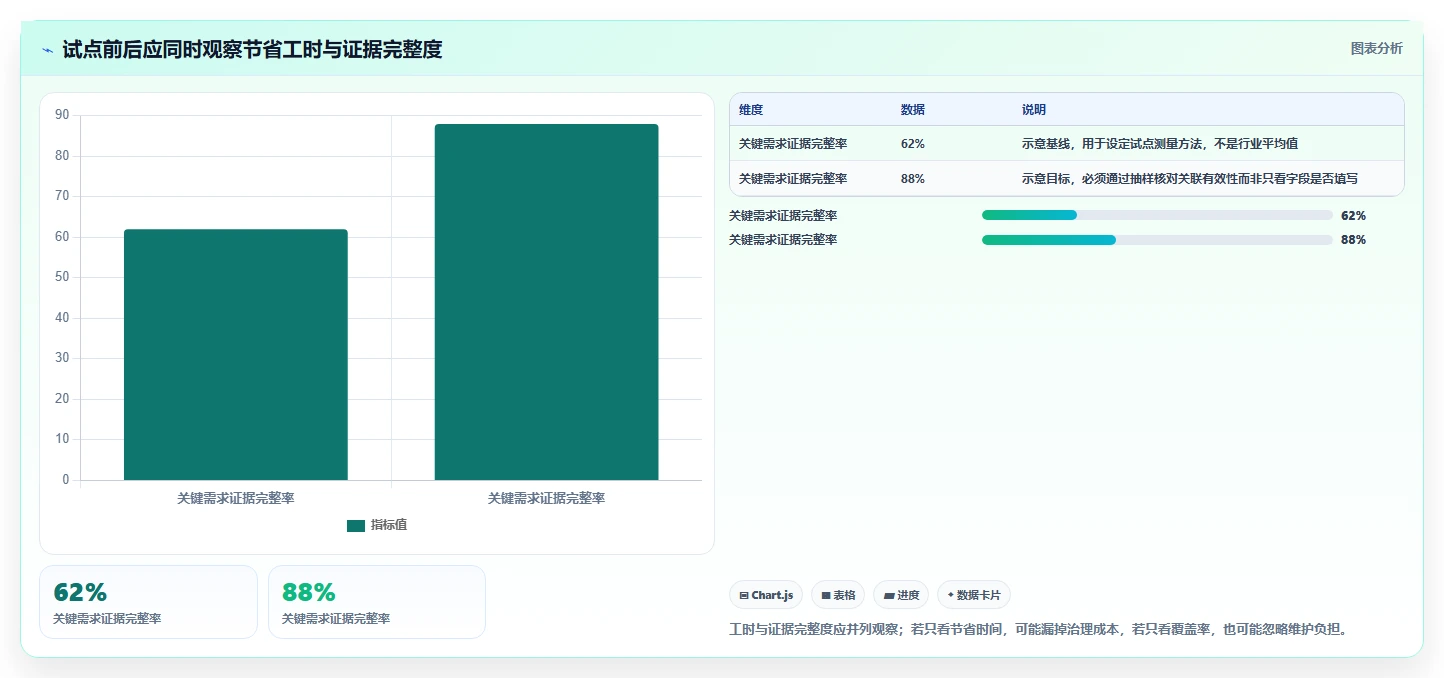This screenshot has height=678, width=1444.
Task: Open the 88% data card
Action: (x=377, y=602)
